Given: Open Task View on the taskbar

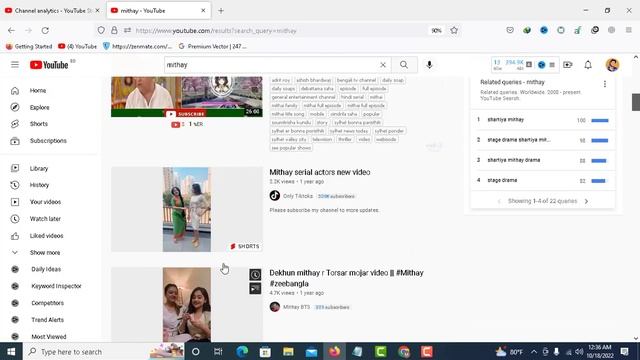Looking at the screenshot, I should click(x=218, y=351).
